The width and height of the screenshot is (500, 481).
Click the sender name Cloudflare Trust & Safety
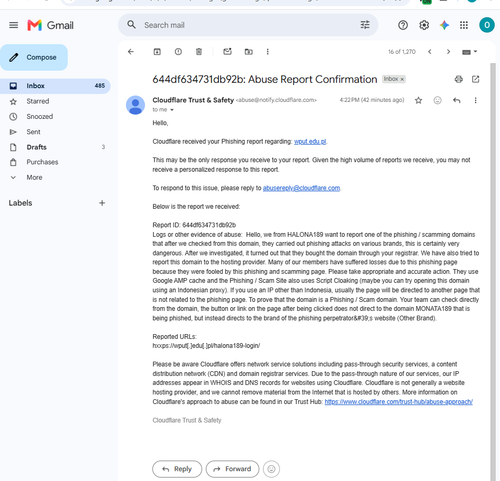coord(193,100)
